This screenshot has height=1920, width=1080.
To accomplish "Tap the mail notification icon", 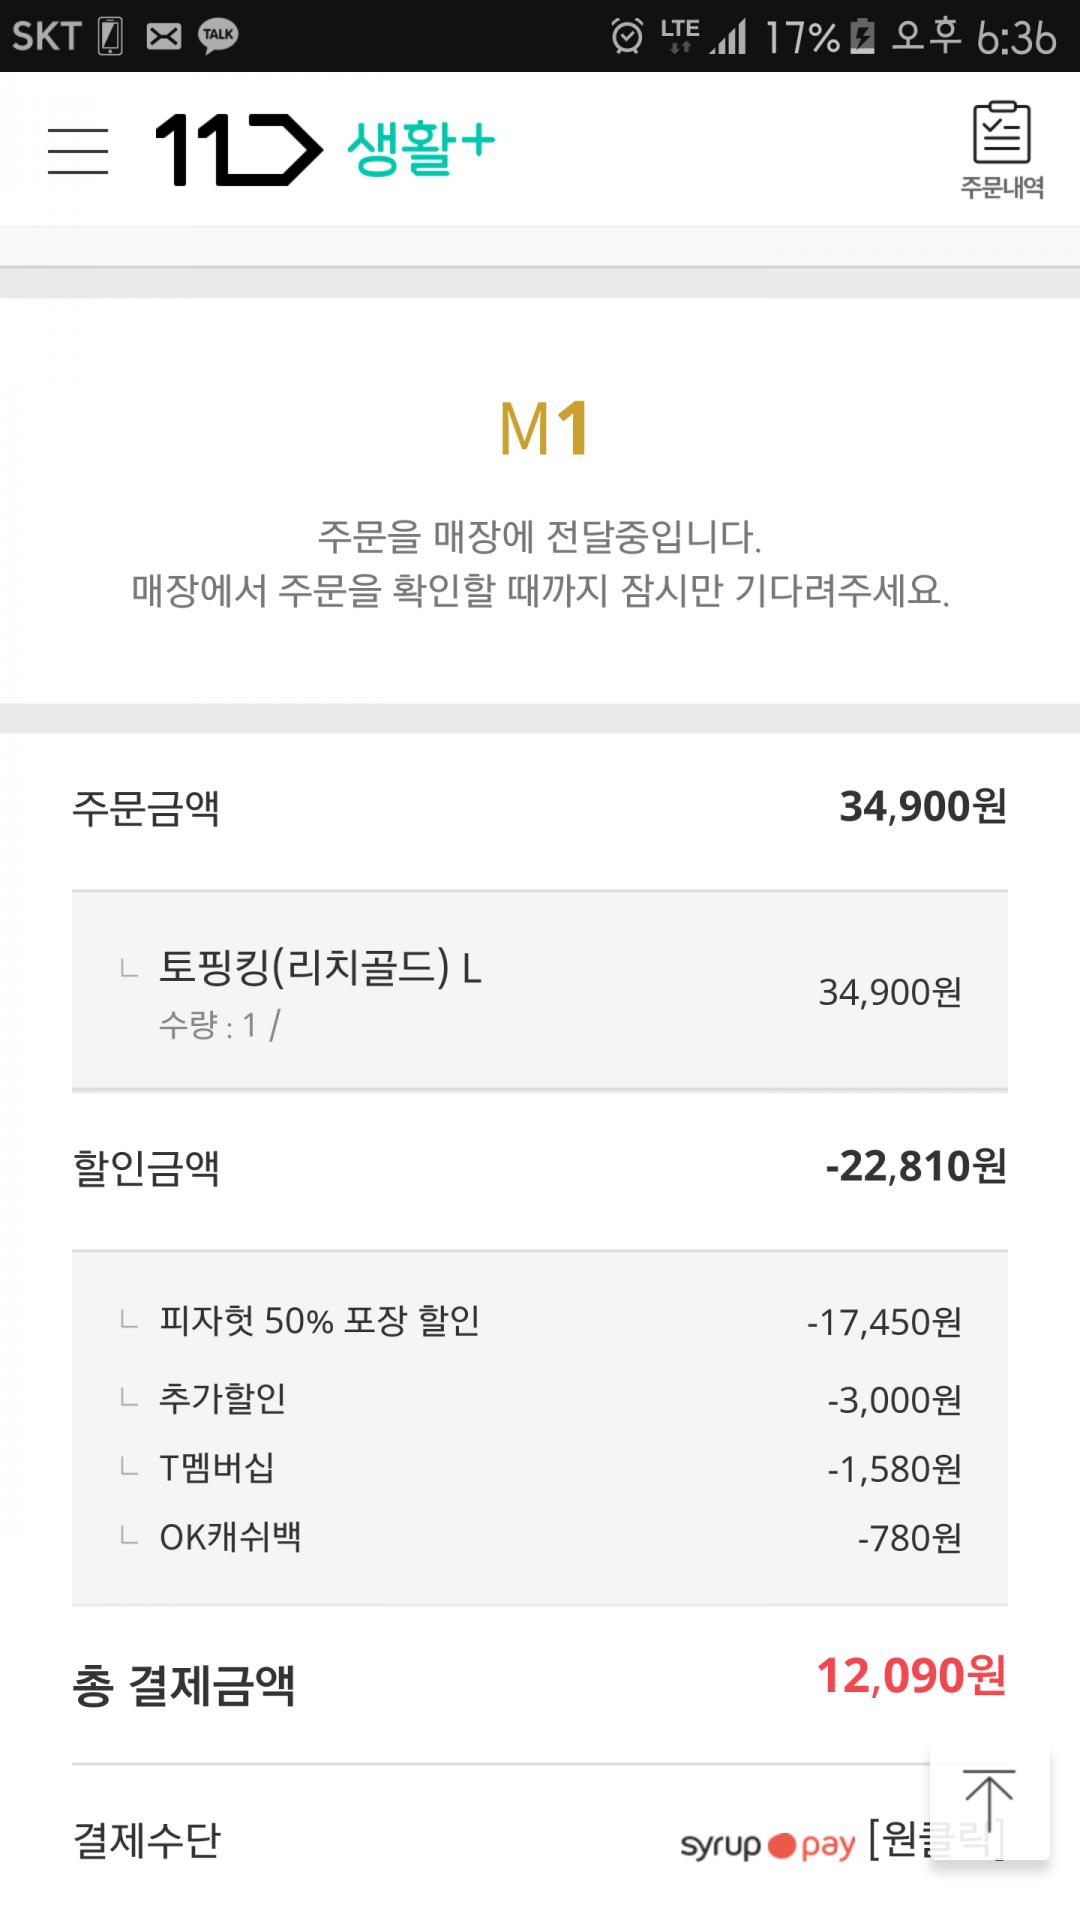I will tap(164, 36).
